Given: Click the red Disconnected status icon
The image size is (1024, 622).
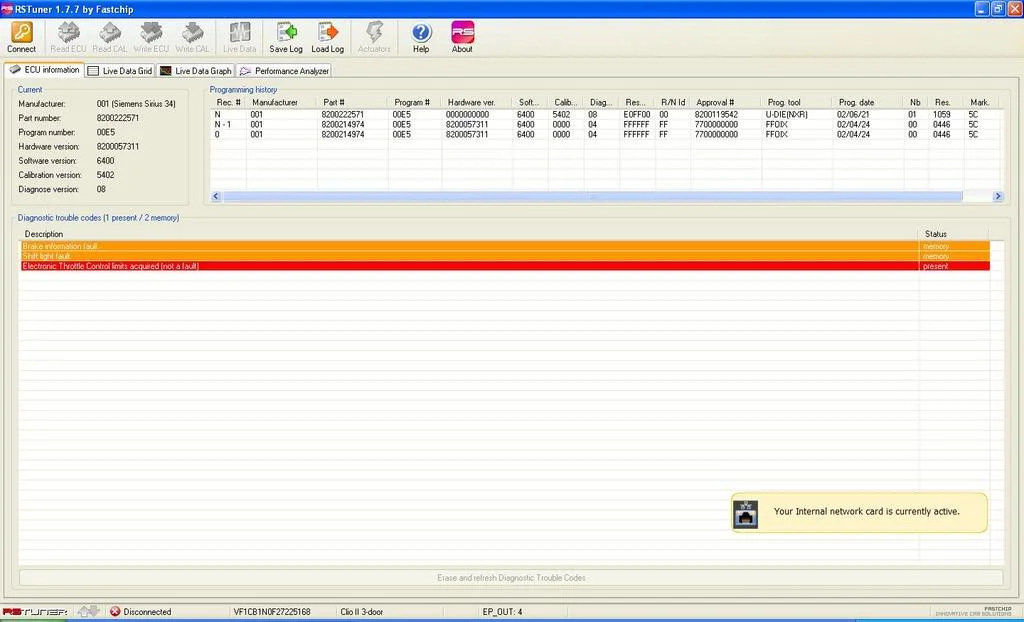Looking at the screenshot, I should 115,612.
